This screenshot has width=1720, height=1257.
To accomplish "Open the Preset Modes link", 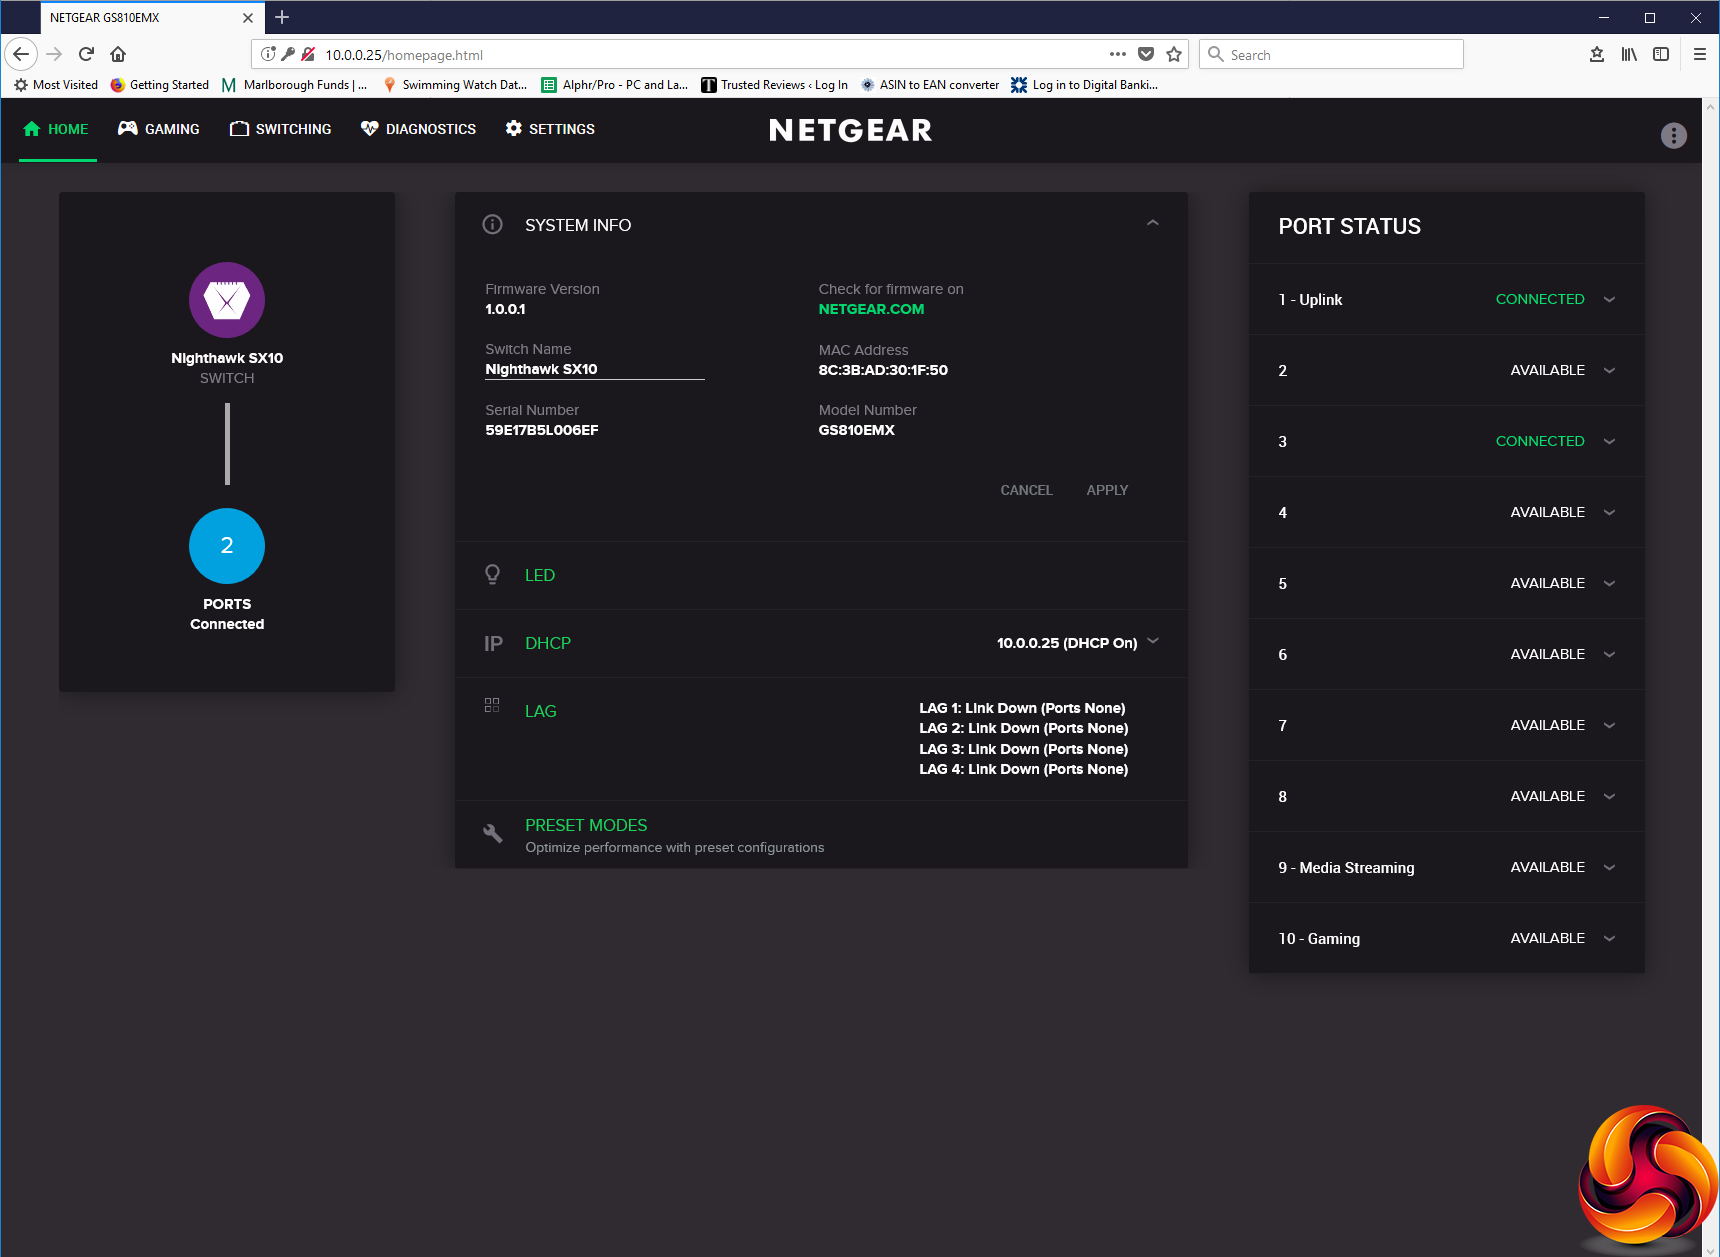I will (586, 825).
